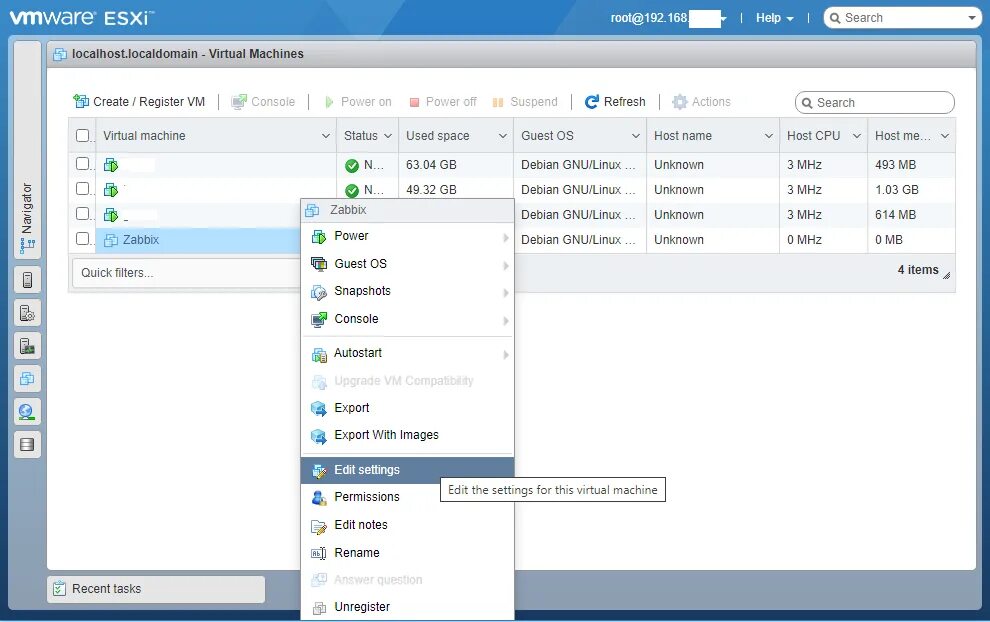The image size is (990, 622).
Task: Click the Virtual Machines title icon
Action: click(x=60, y=54)
